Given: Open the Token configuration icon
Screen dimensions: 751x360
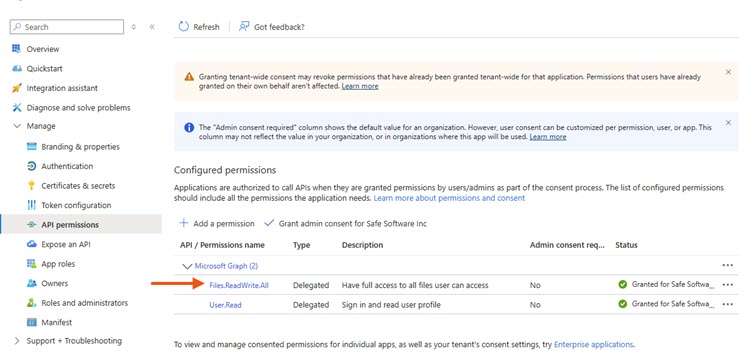Looking at the screenshot, I should coord(32,205).
